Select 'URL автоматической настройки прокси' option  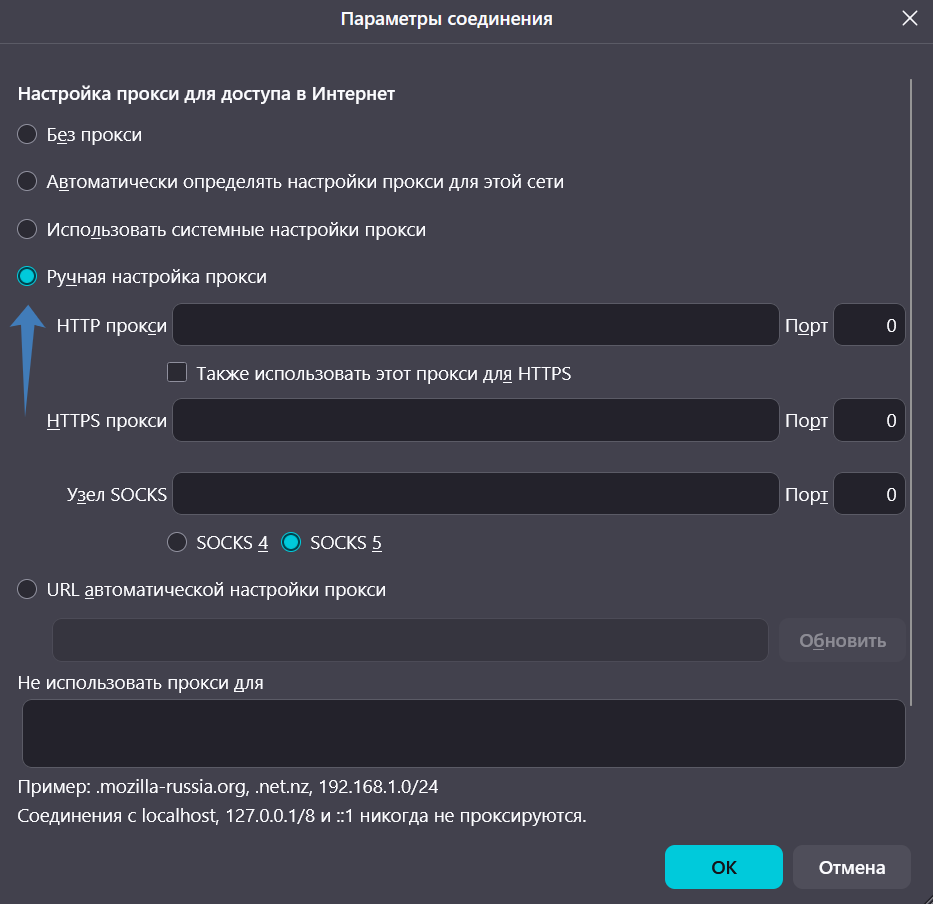(x=28, y=590)
